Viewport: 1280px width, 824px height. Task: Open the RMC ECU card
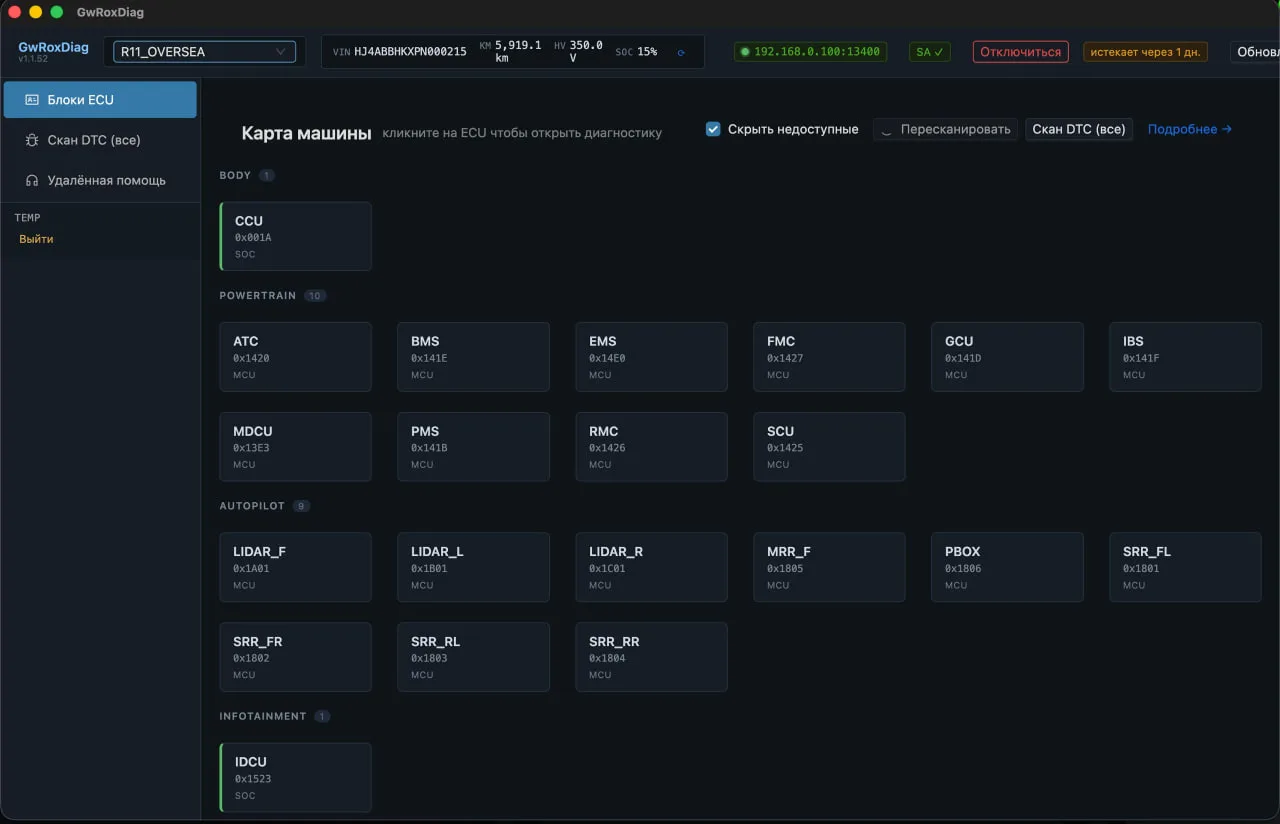pyautogui.click(x=652, y=447)
